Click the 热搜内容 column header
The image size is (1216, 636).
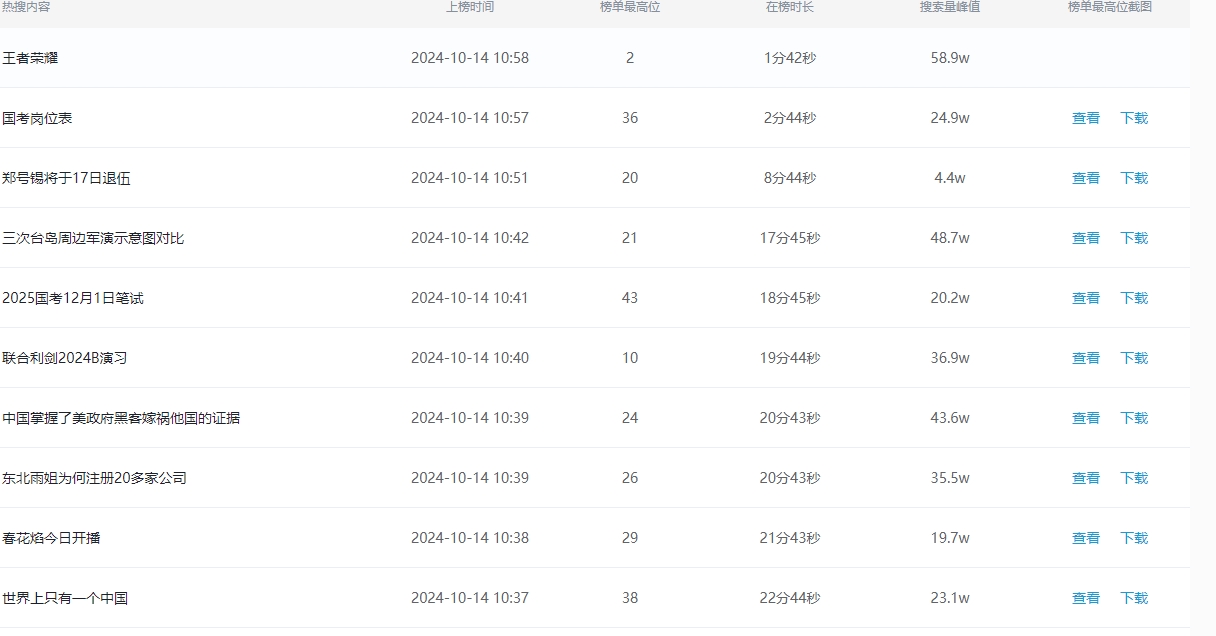click(26, 7)
